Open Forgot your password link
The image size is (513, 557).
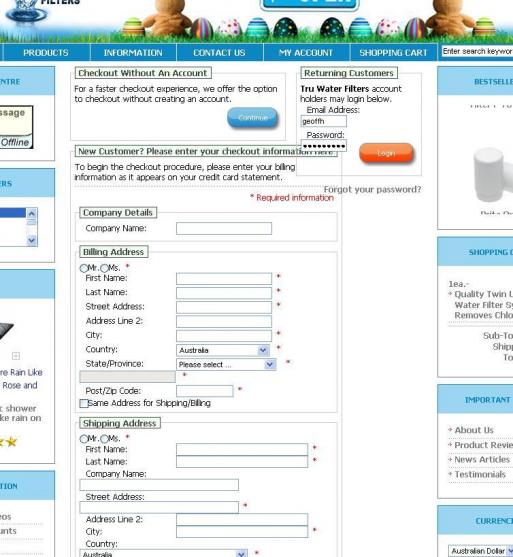point(372,189)
